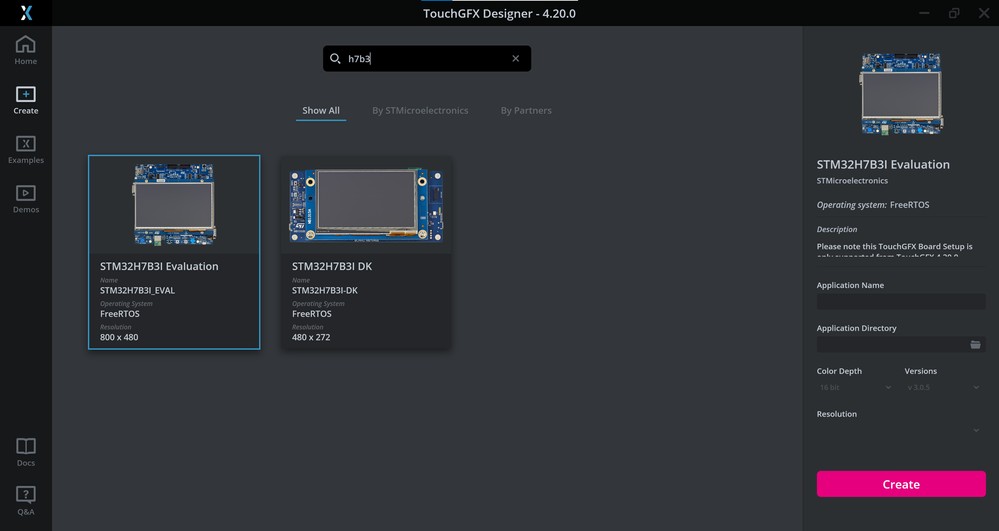Open the Examples sidebar section
This screenshot has height=531, width=999.
pos(25,150)
